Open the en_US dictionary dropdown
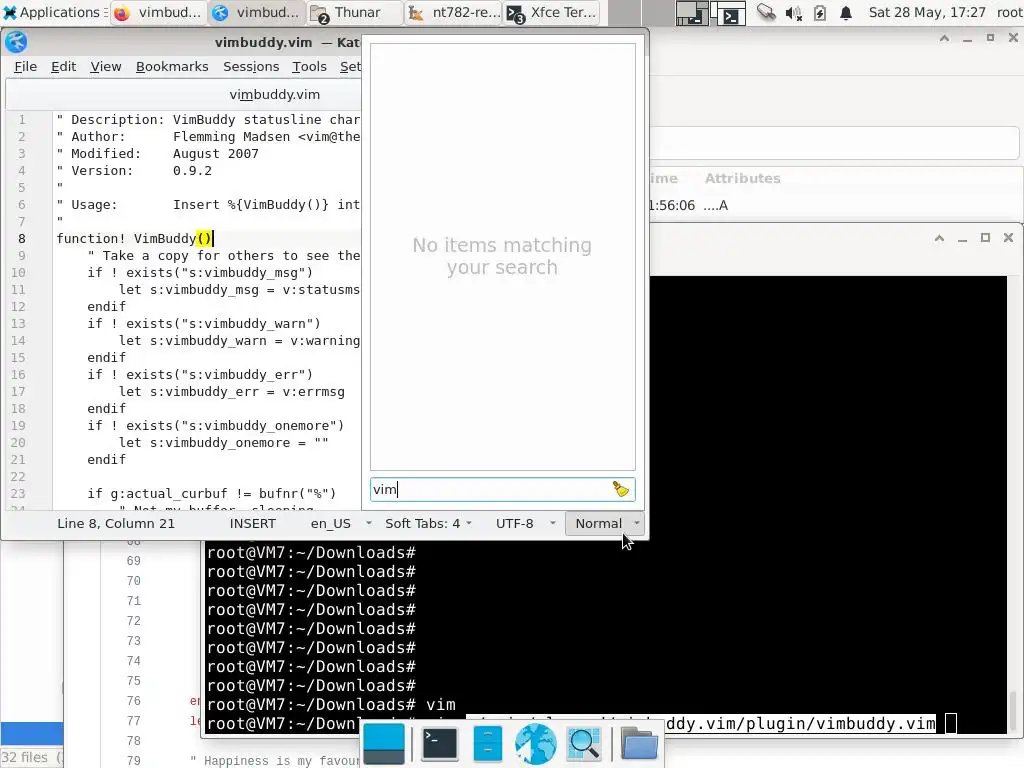The width and height of the screenshot is (1024, 768). tap(340, 523)
